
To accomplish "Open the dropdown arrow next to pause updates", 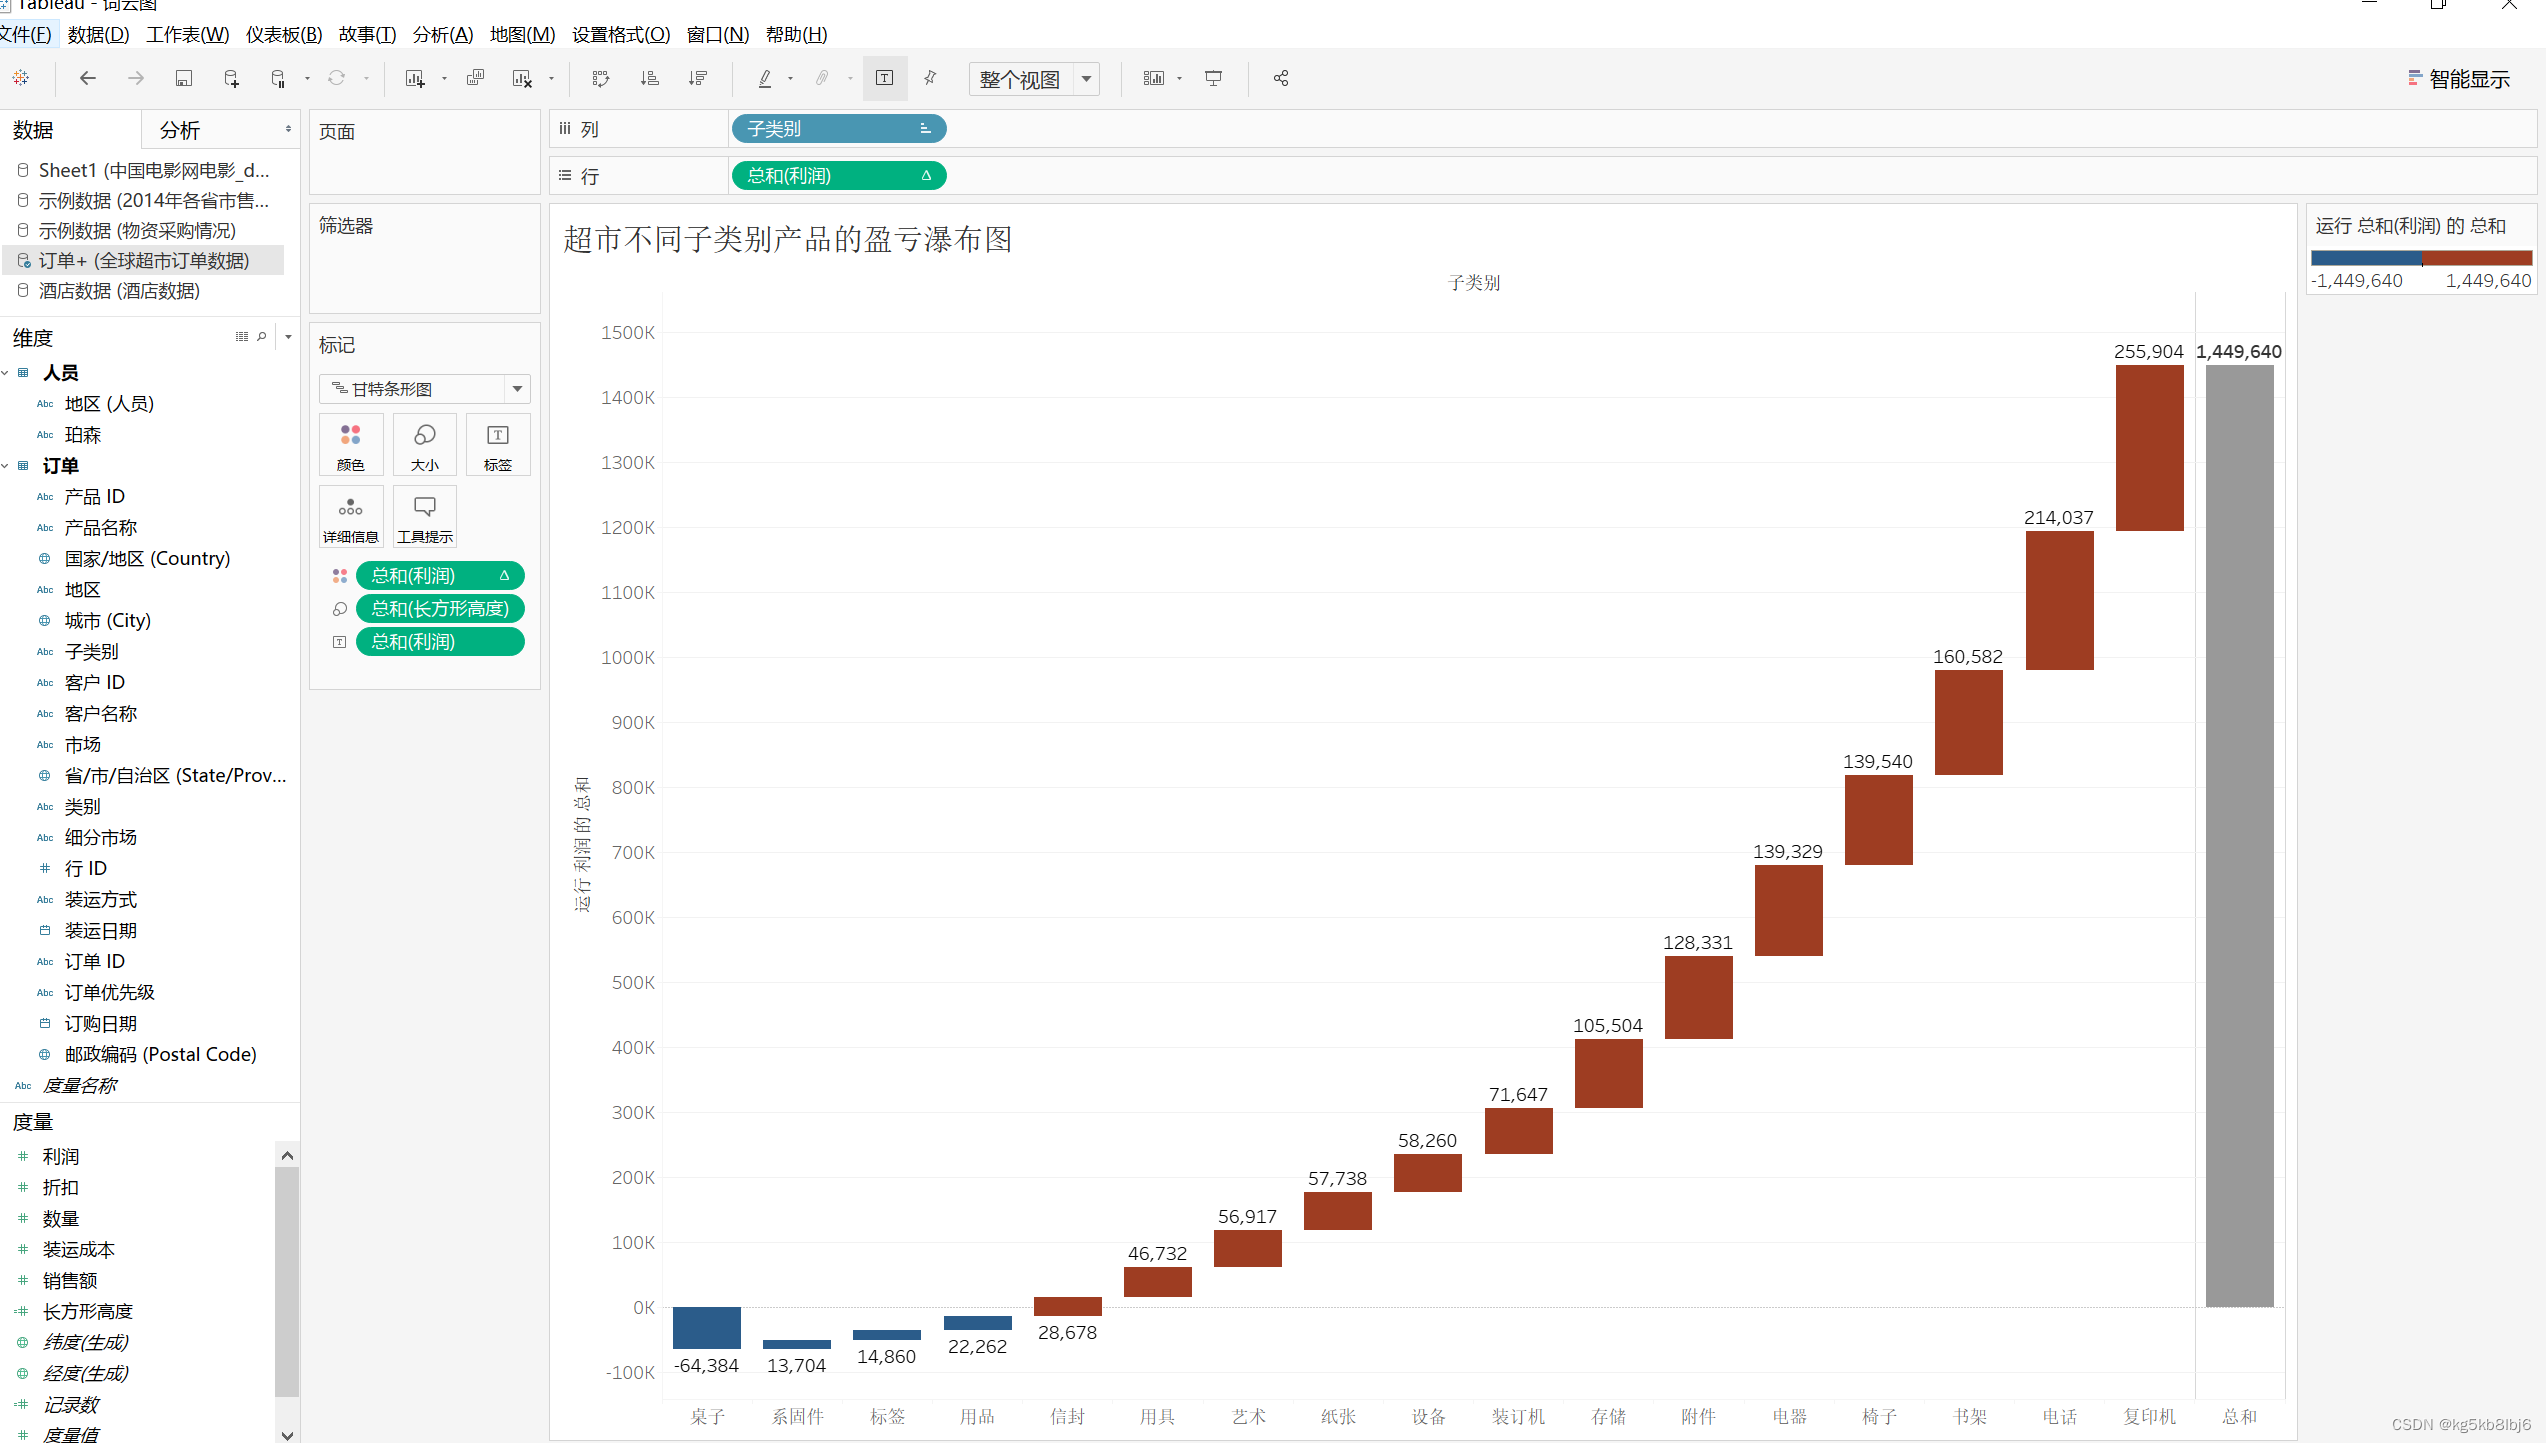I will (x=307, y=78).
